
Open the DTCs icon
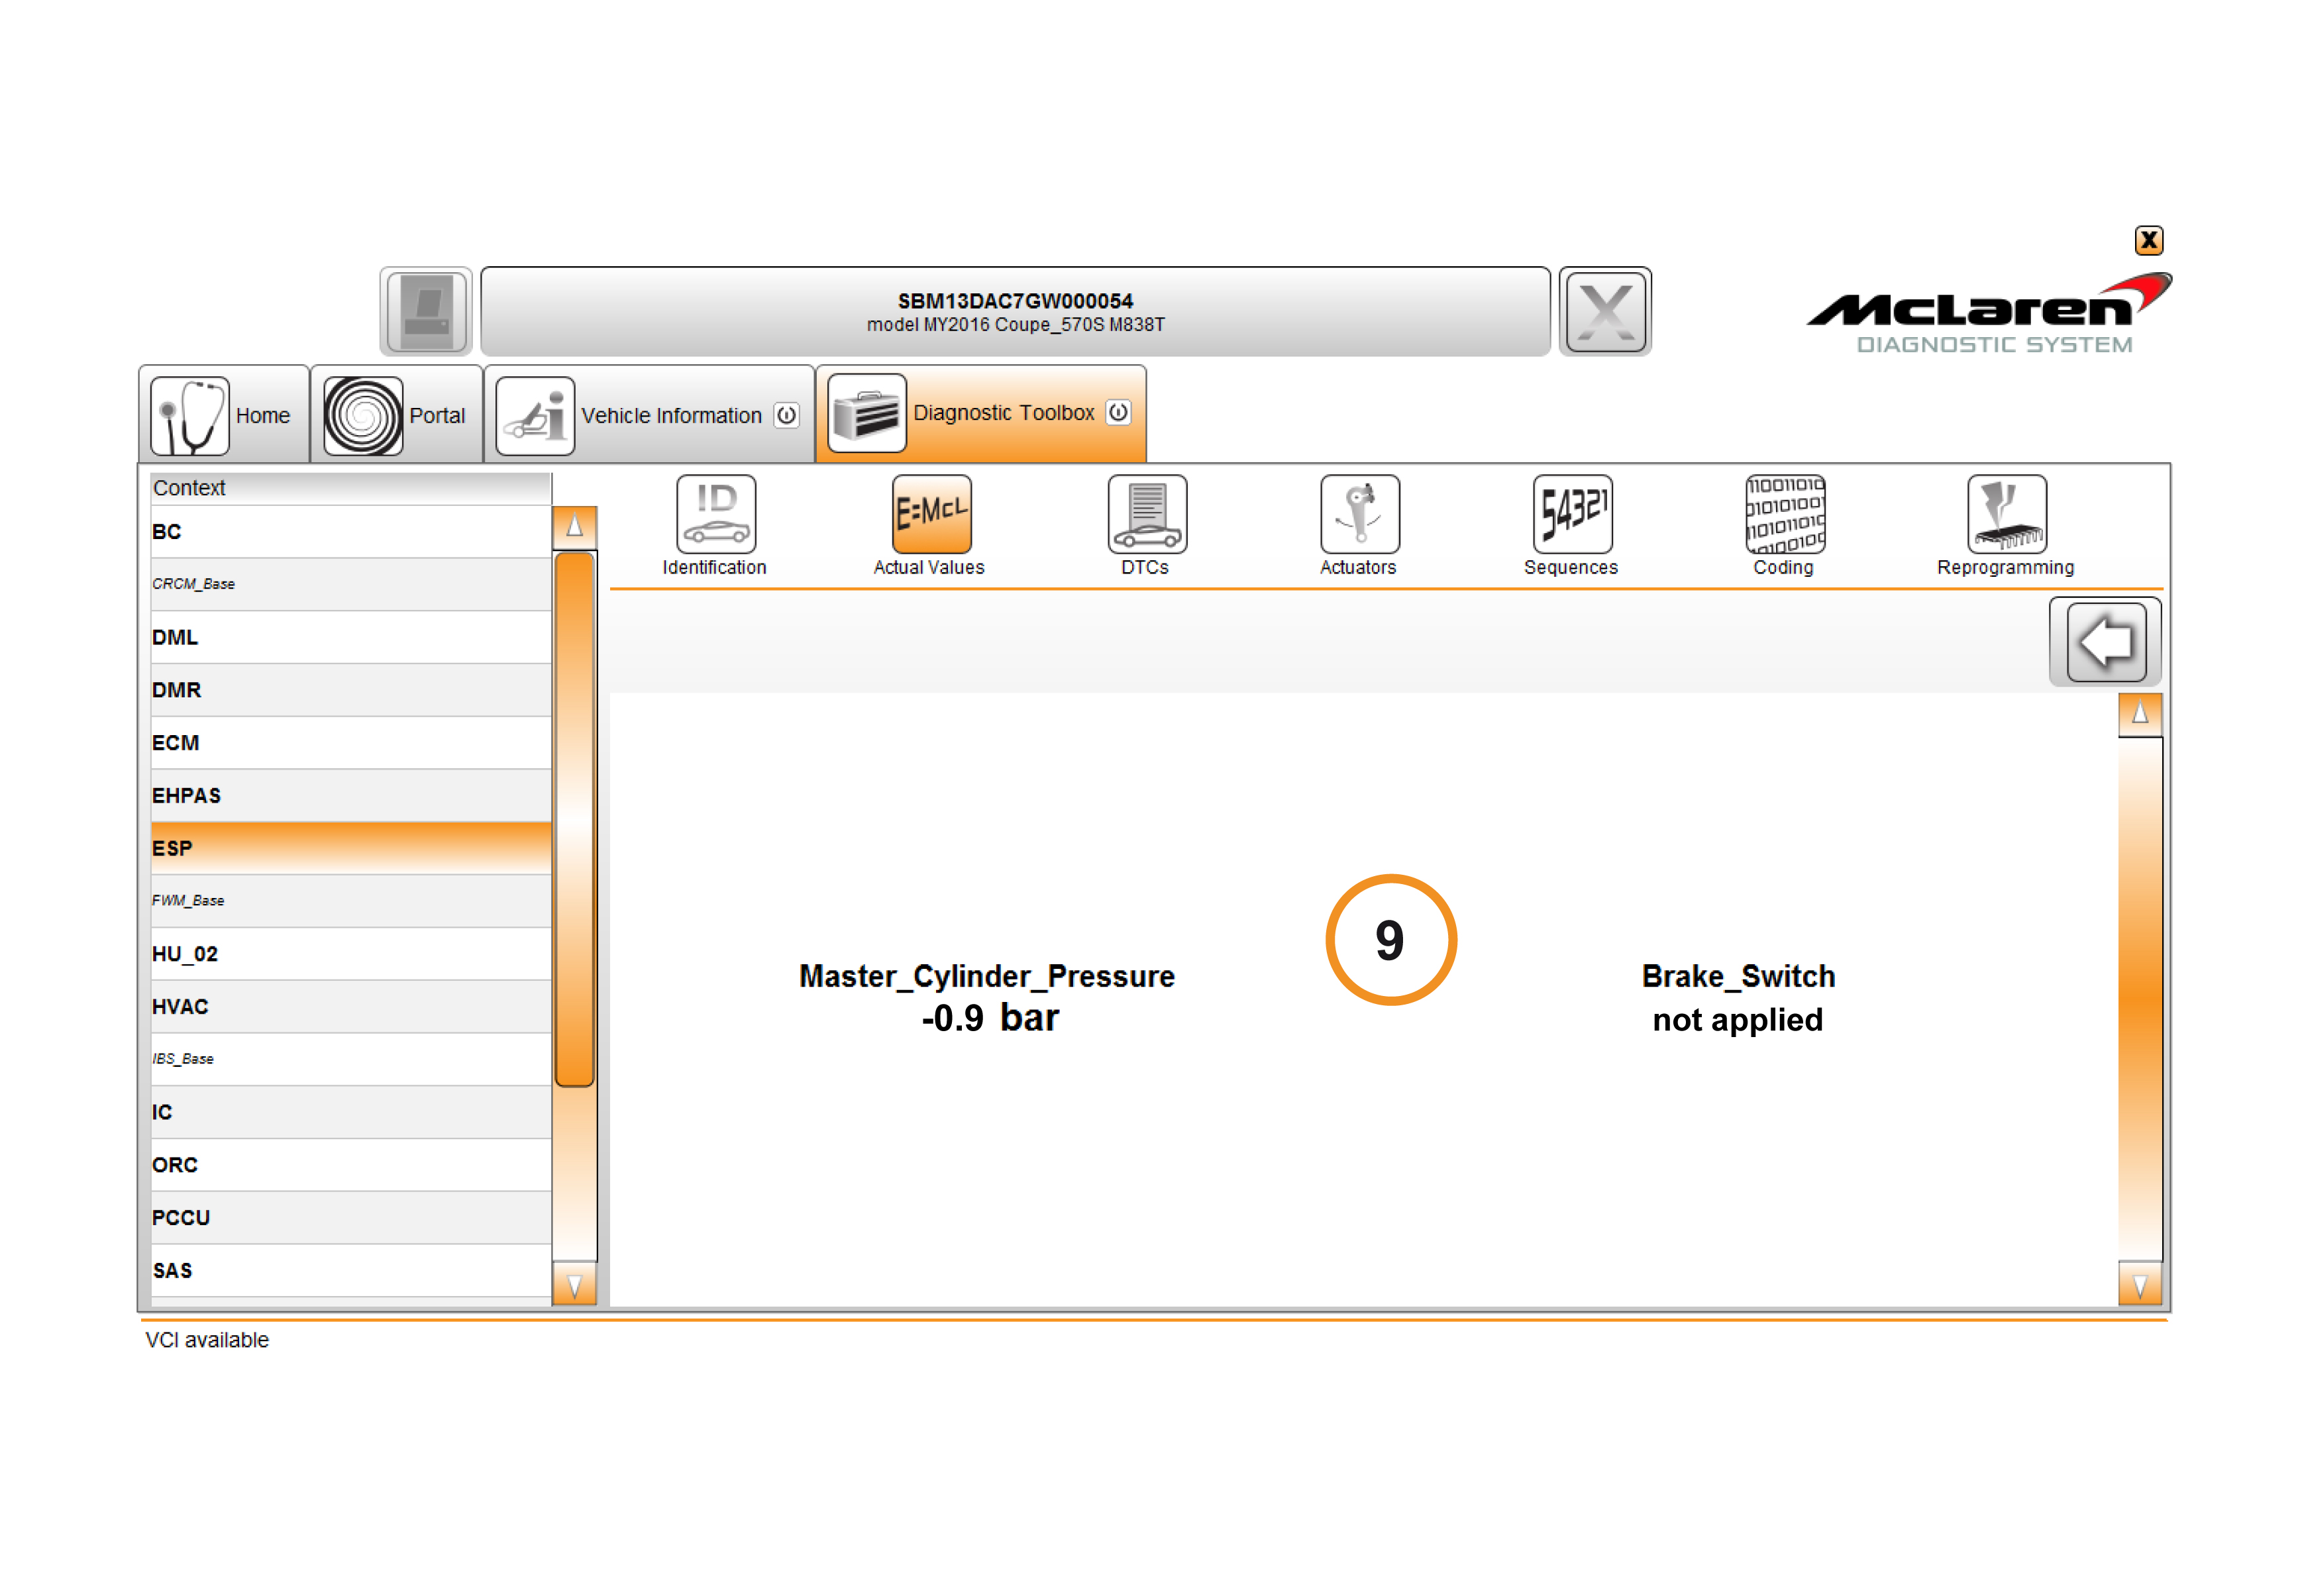coord(1146,514)
